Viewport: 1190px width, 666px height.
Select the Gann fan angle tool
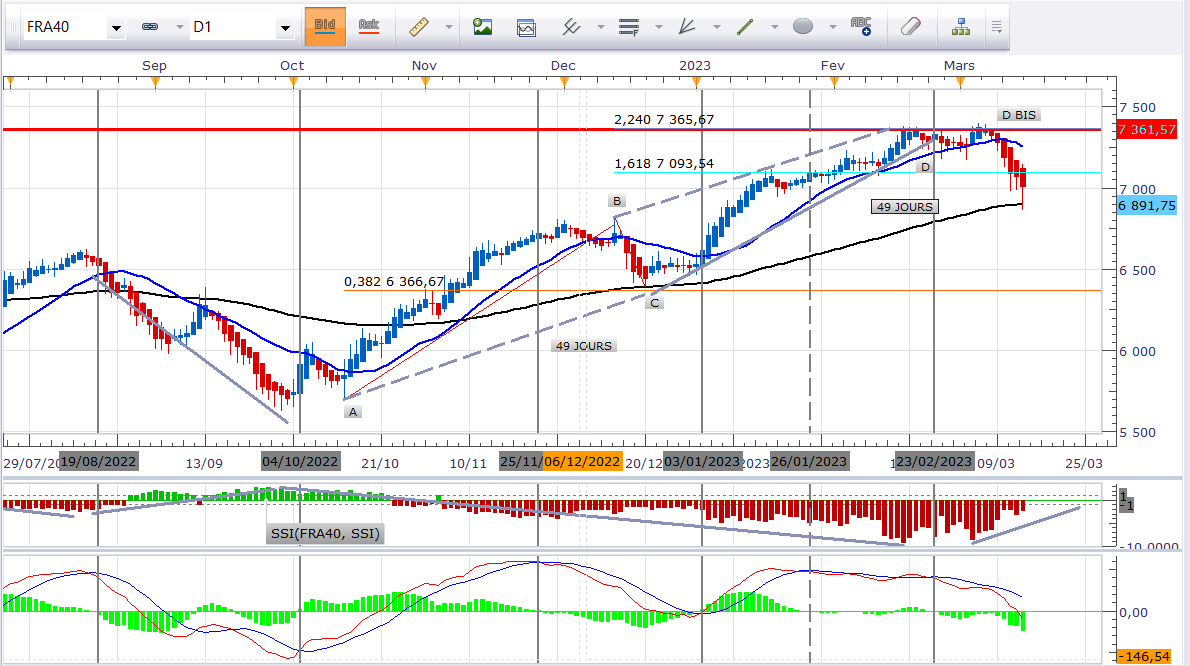click(x=687, y=27)
